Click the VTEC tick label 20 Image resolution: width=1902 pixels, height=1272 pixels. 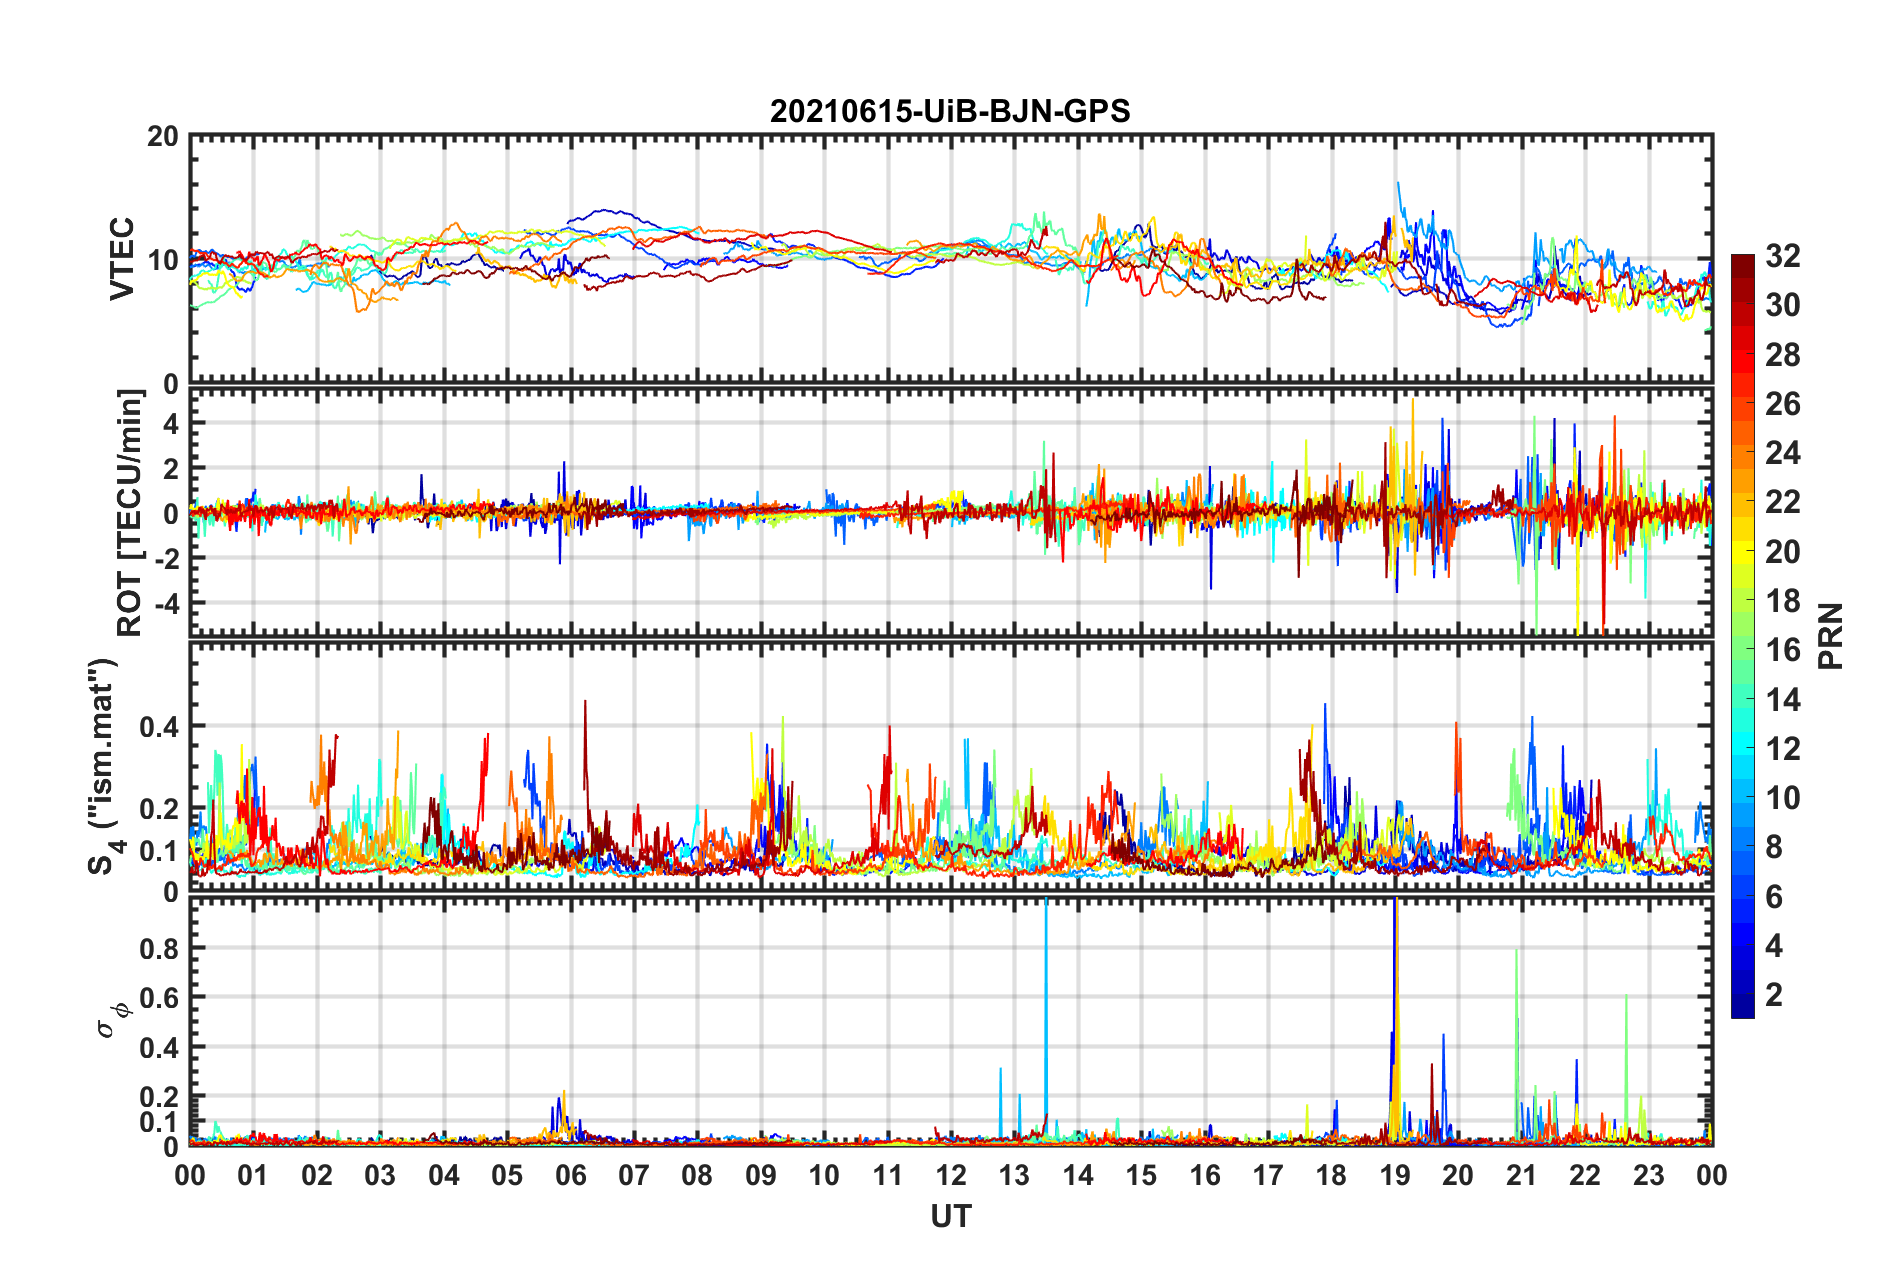point(163,137)
